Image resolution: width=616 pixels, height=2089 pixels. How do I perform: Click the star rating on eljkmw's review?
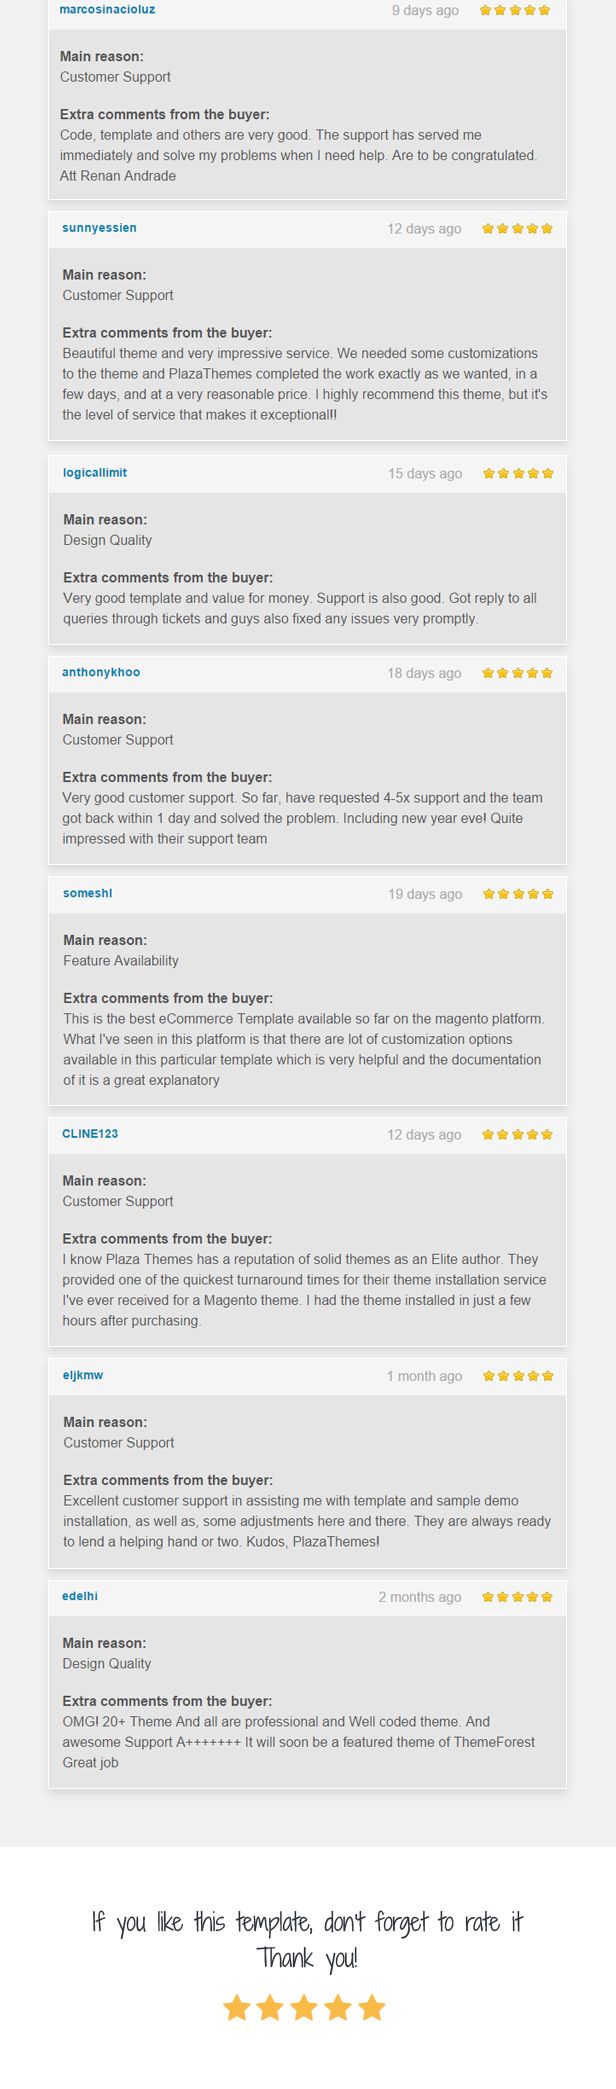(518, 1376)
